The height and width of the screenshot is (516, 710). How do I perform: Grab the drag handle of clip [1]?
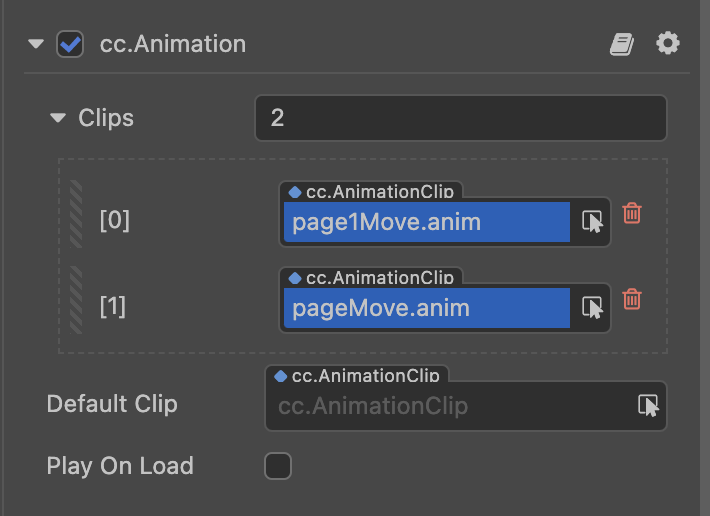76,300
